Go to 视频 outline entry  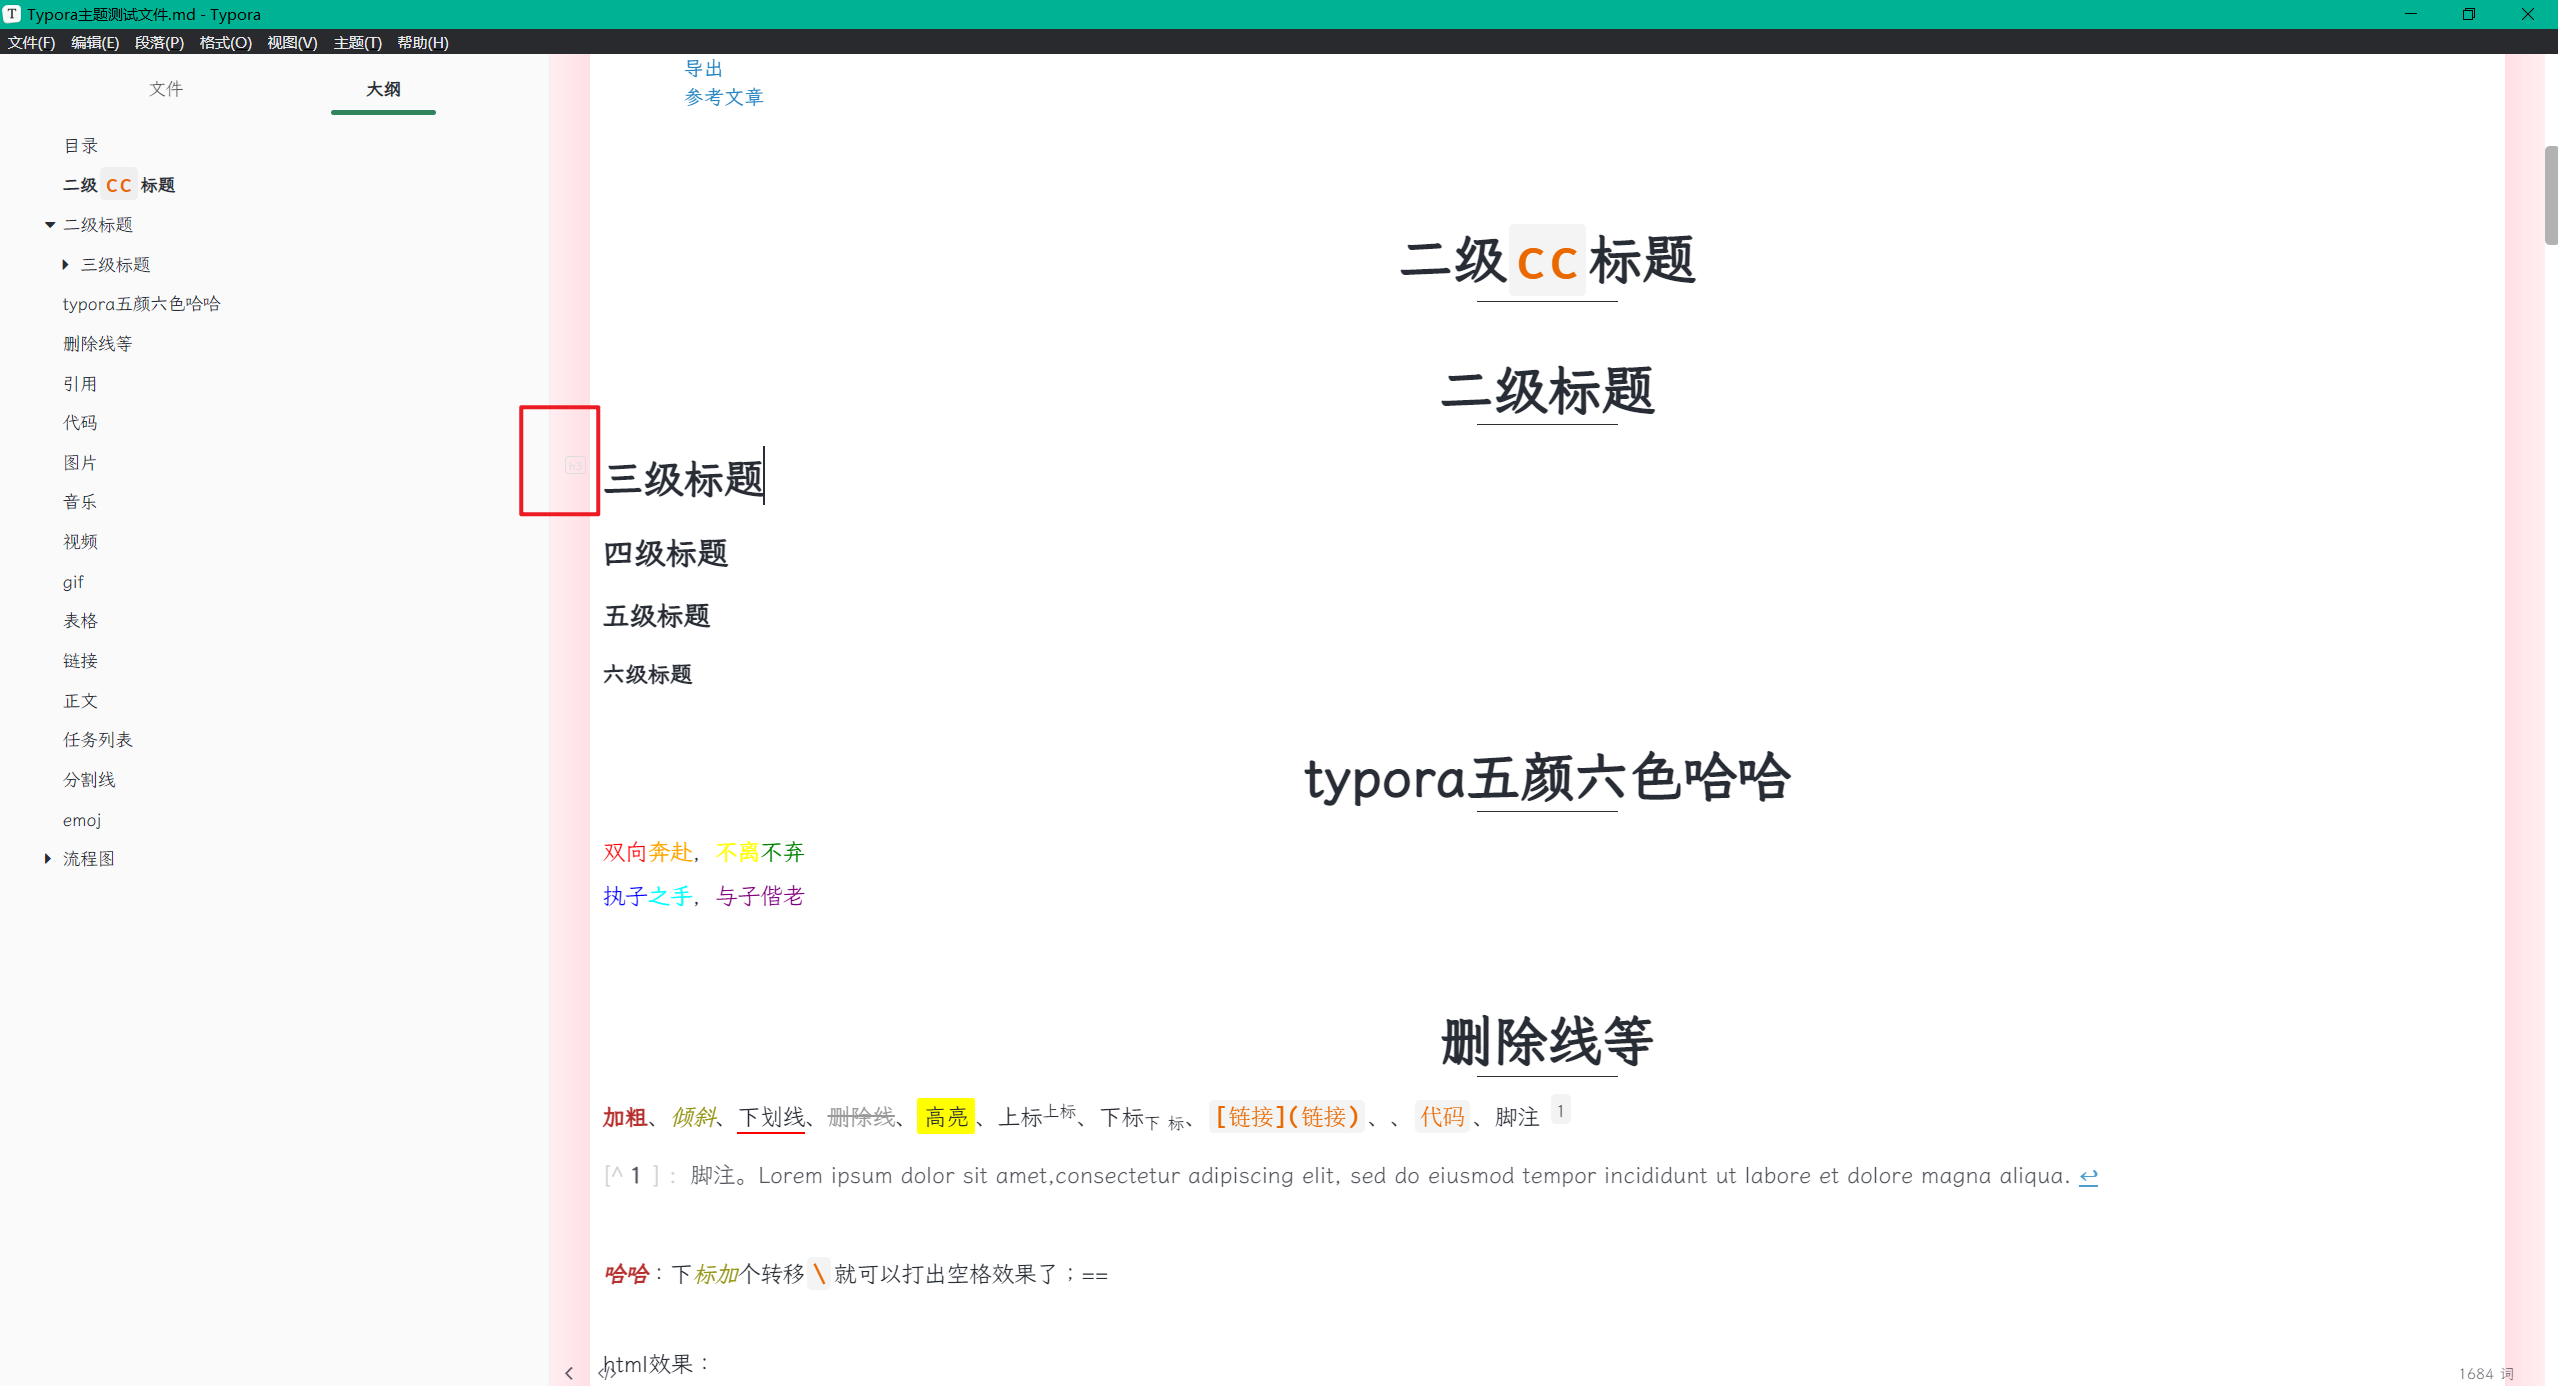(81, 542)
